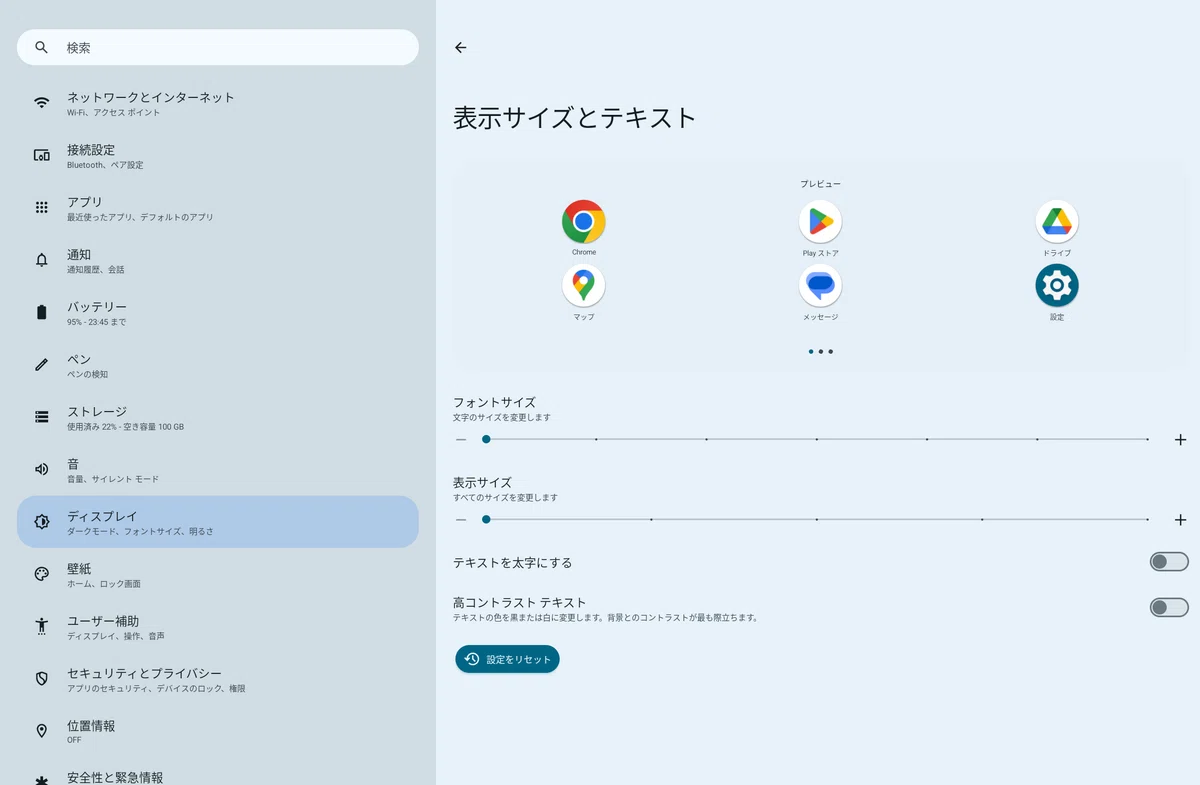The image size is (1200, 785).
Task: Click the connected devices icon
Action: [41, 155]
